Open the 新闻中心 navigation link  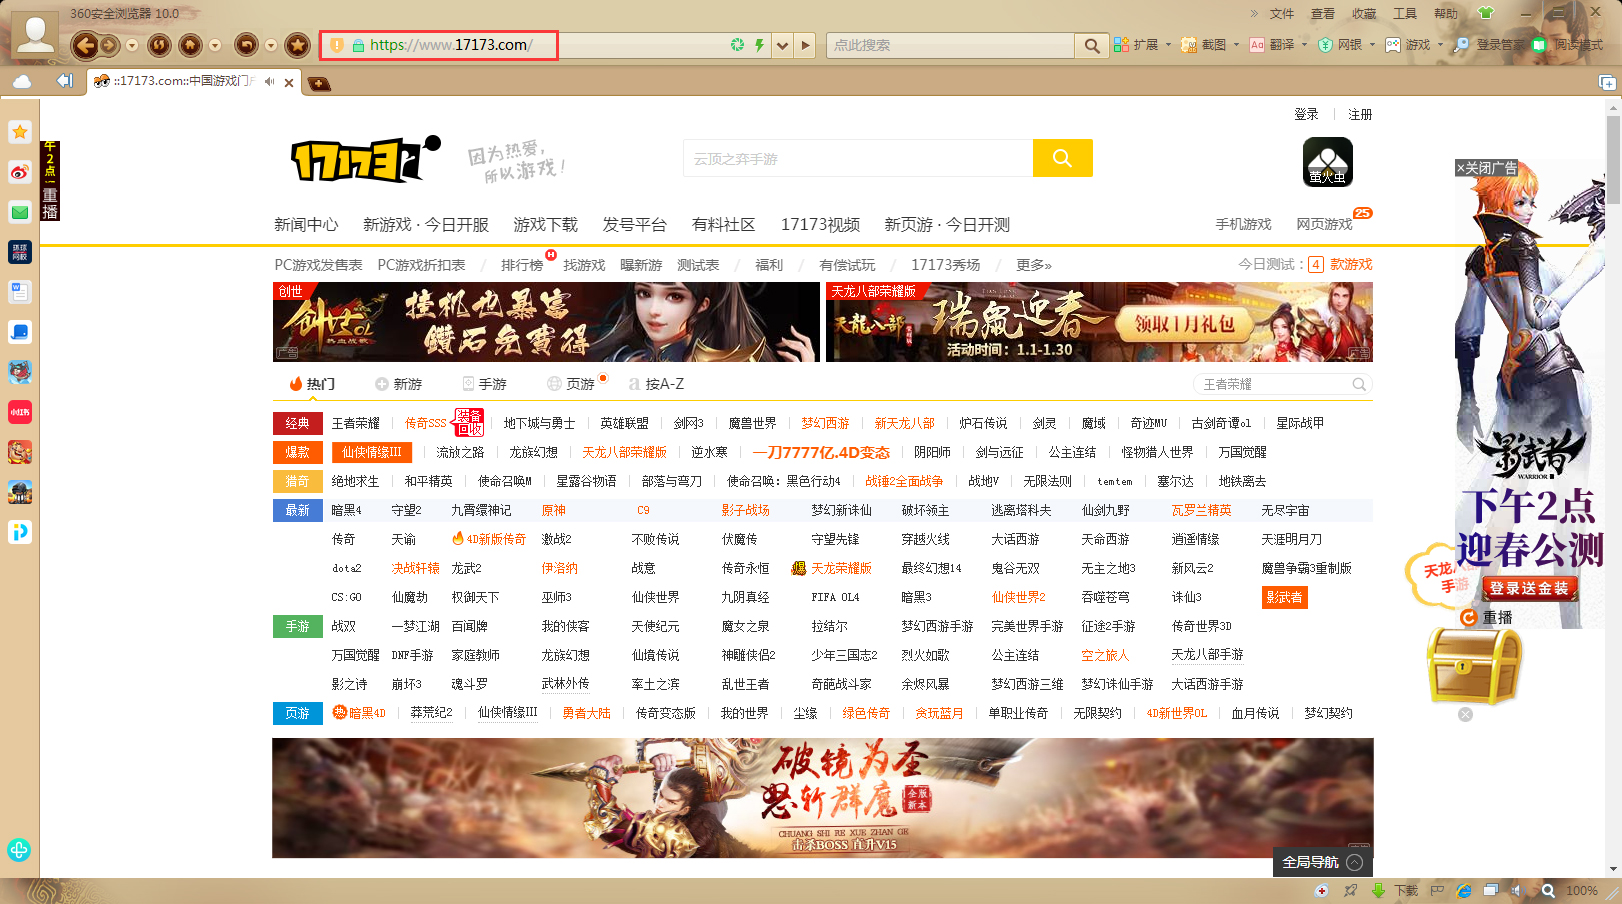coord(306,225)
